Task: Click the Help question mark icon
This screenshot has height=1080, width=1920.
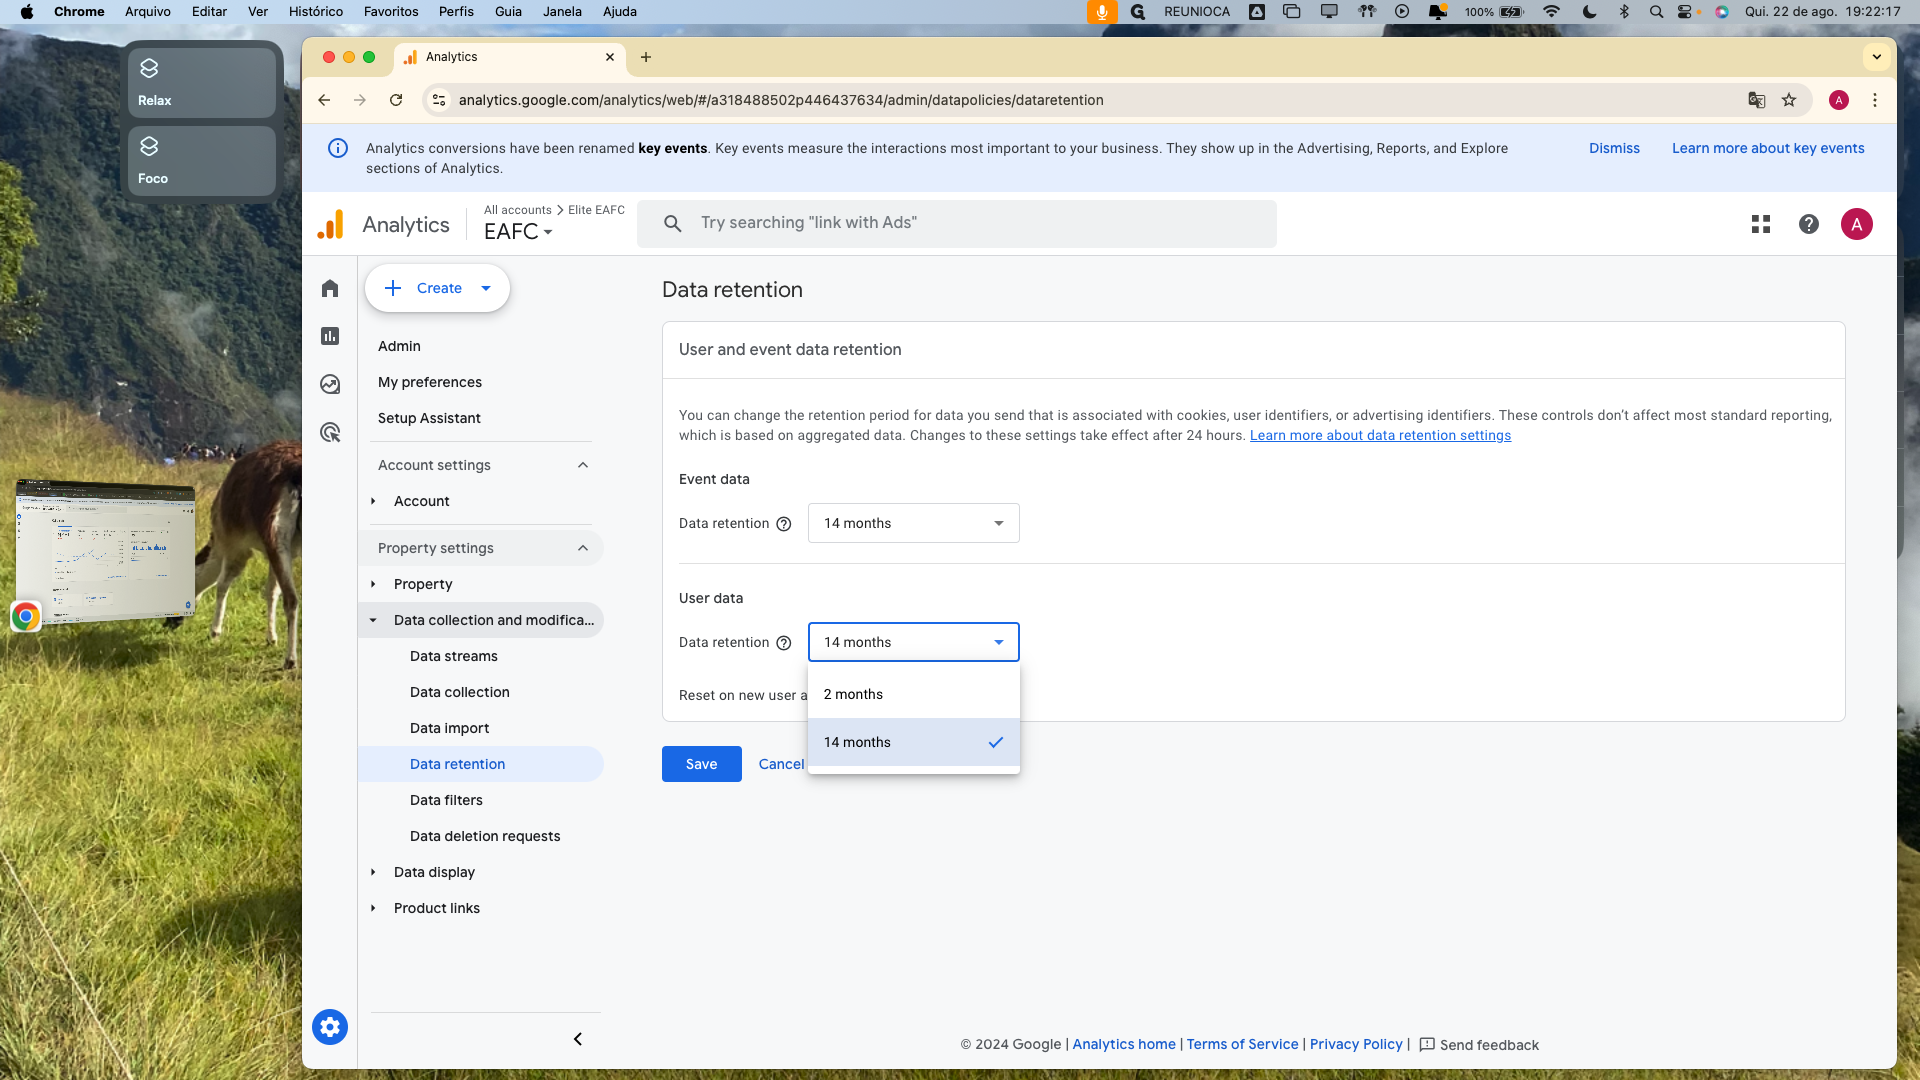Action: 1809,224
